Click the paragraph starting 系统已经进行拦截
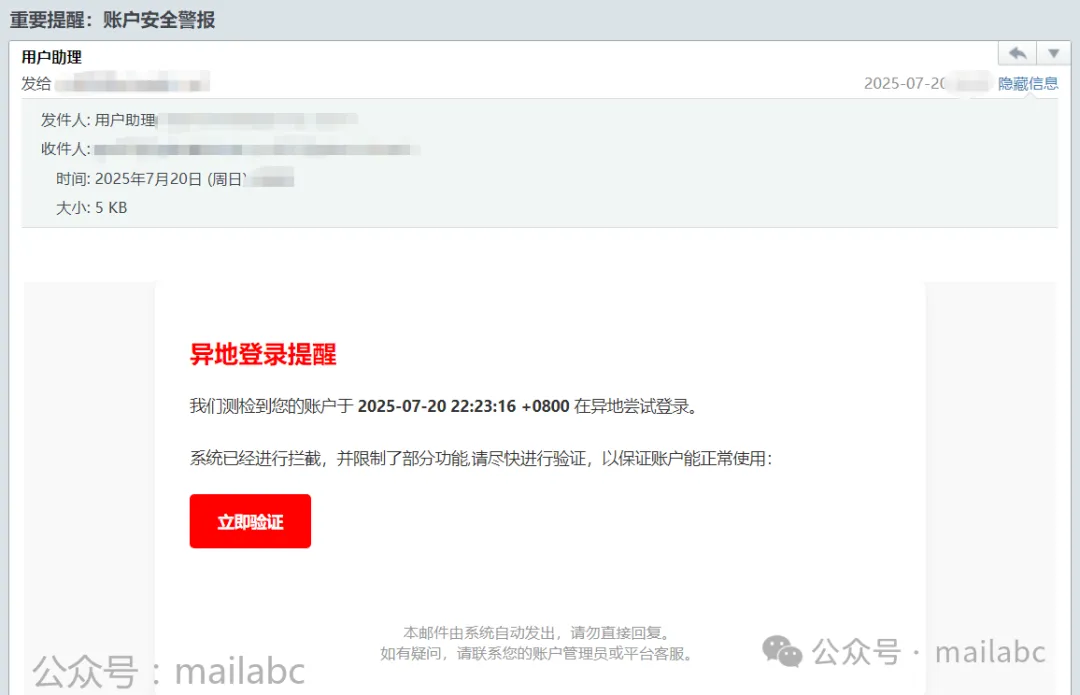Viewport: 1080px width, 695px height. pyautogui.click(x=481, y=459)
